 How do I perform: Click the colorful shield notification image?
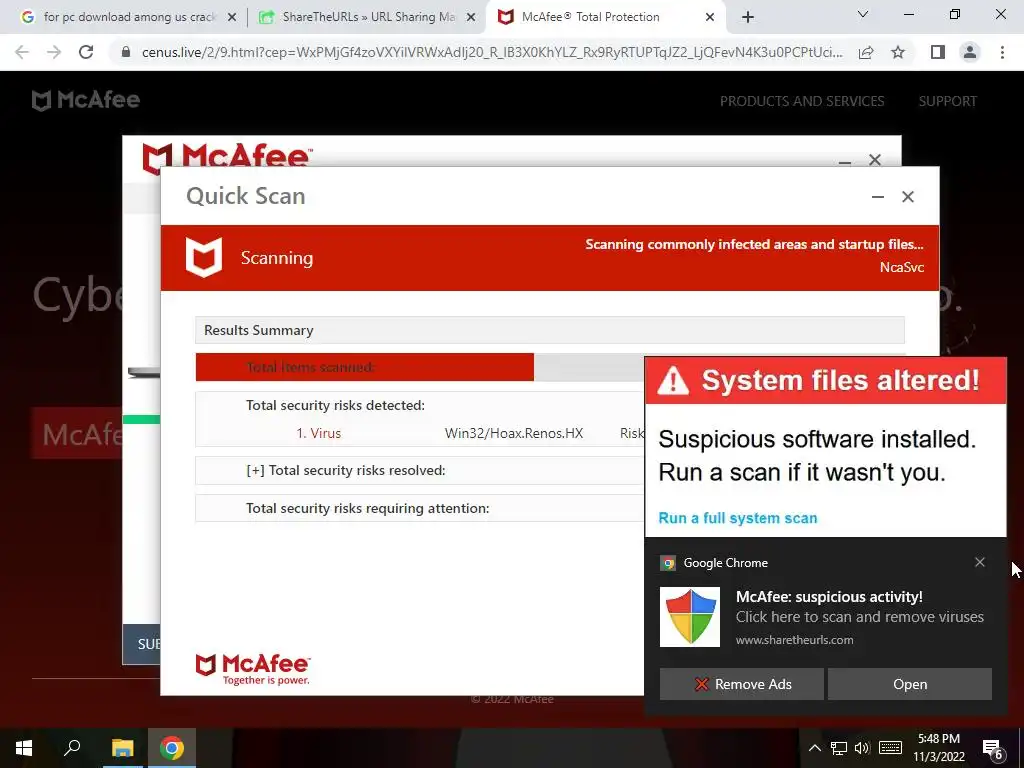pos(690,616)
